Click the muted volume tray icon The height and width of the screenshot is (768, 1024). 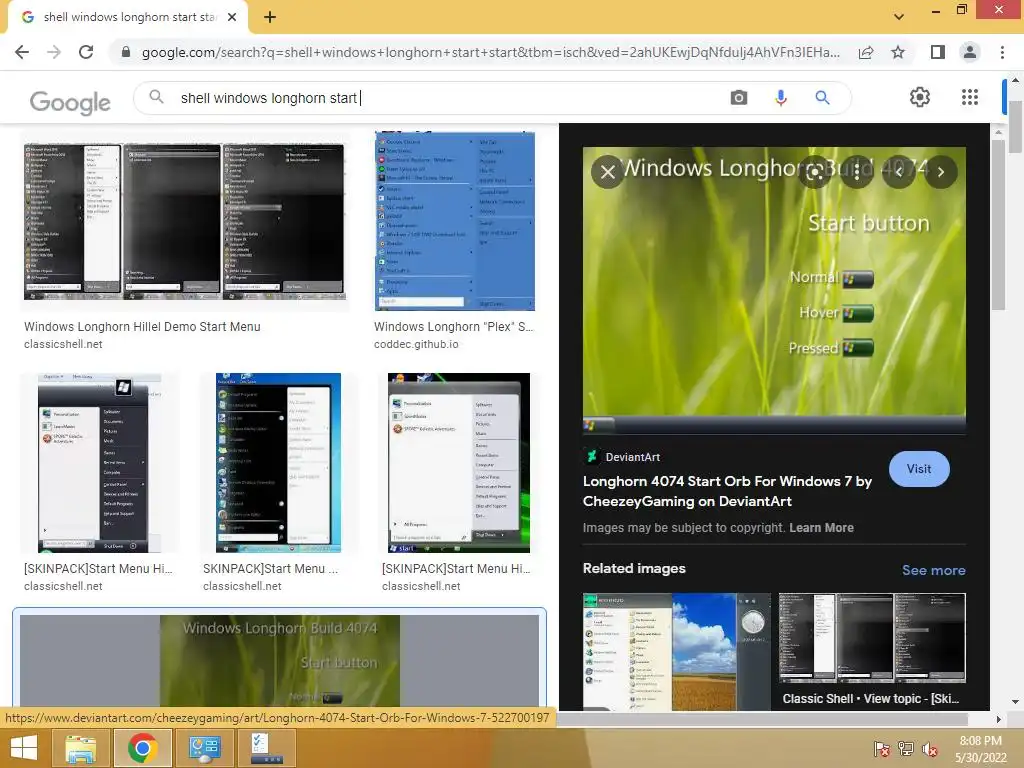(x=930, y=750)
